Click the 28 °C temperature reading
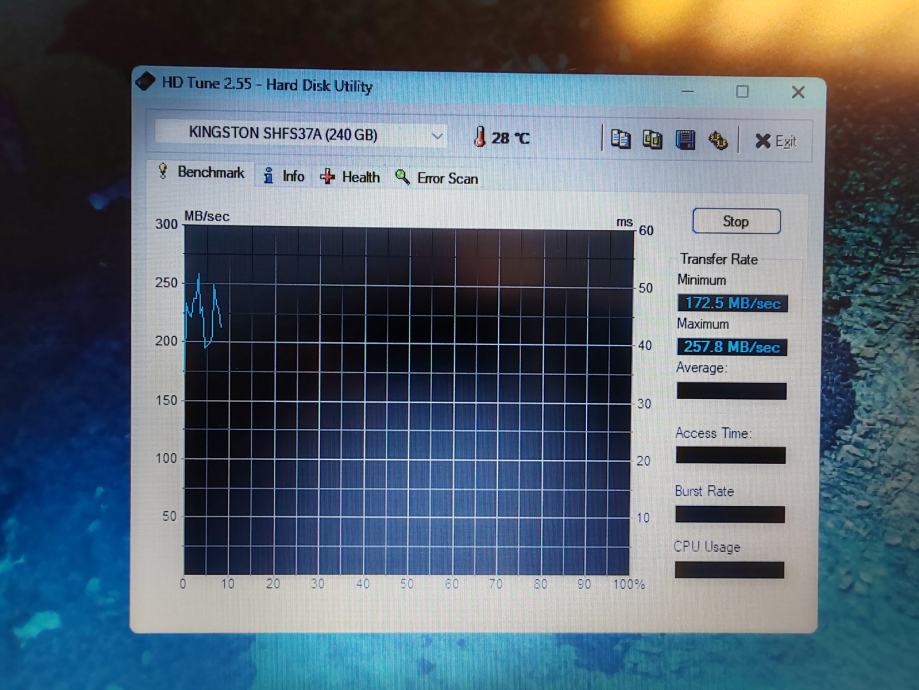 (510, 138)
